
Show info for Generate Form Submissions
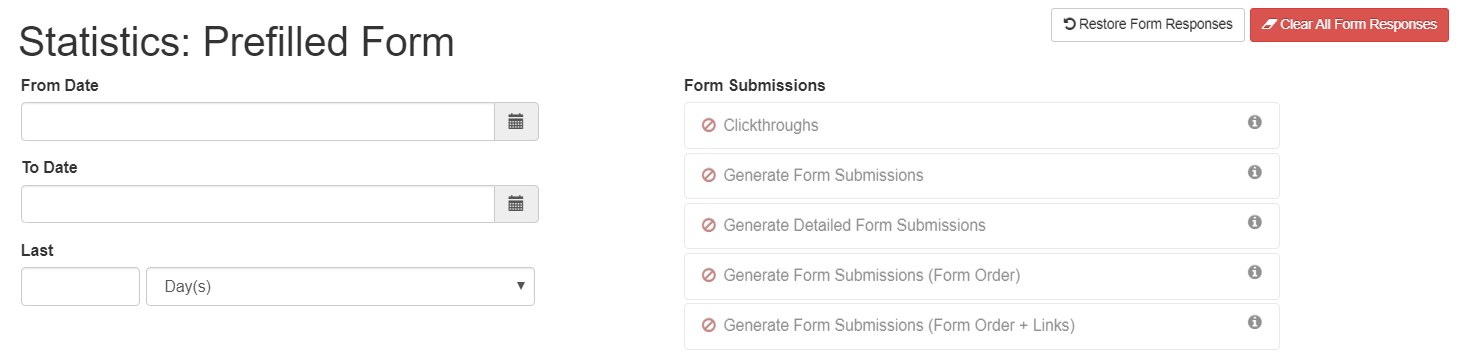1254,172
